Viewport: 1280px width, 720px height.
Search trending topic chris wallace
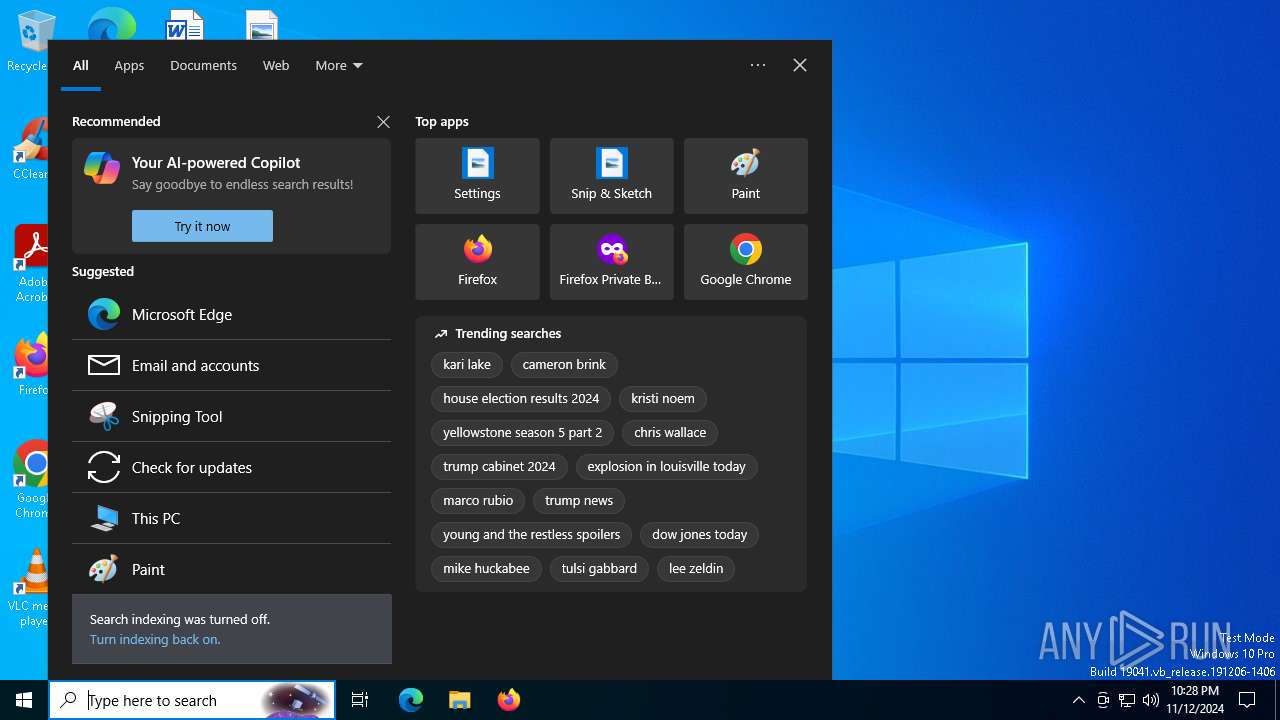670,433
